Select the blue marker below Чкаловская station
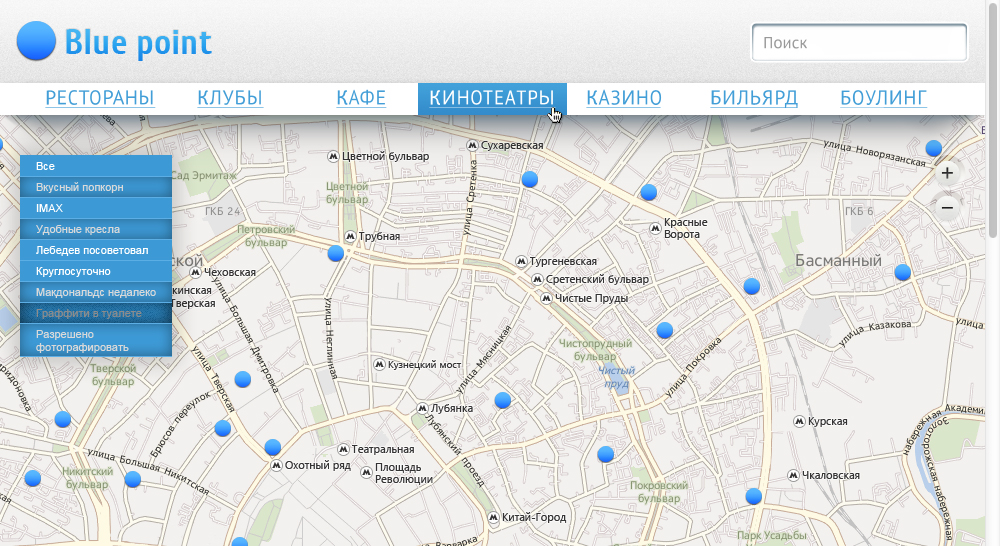Screen dimensions: 1000x546 click(753, 496)
